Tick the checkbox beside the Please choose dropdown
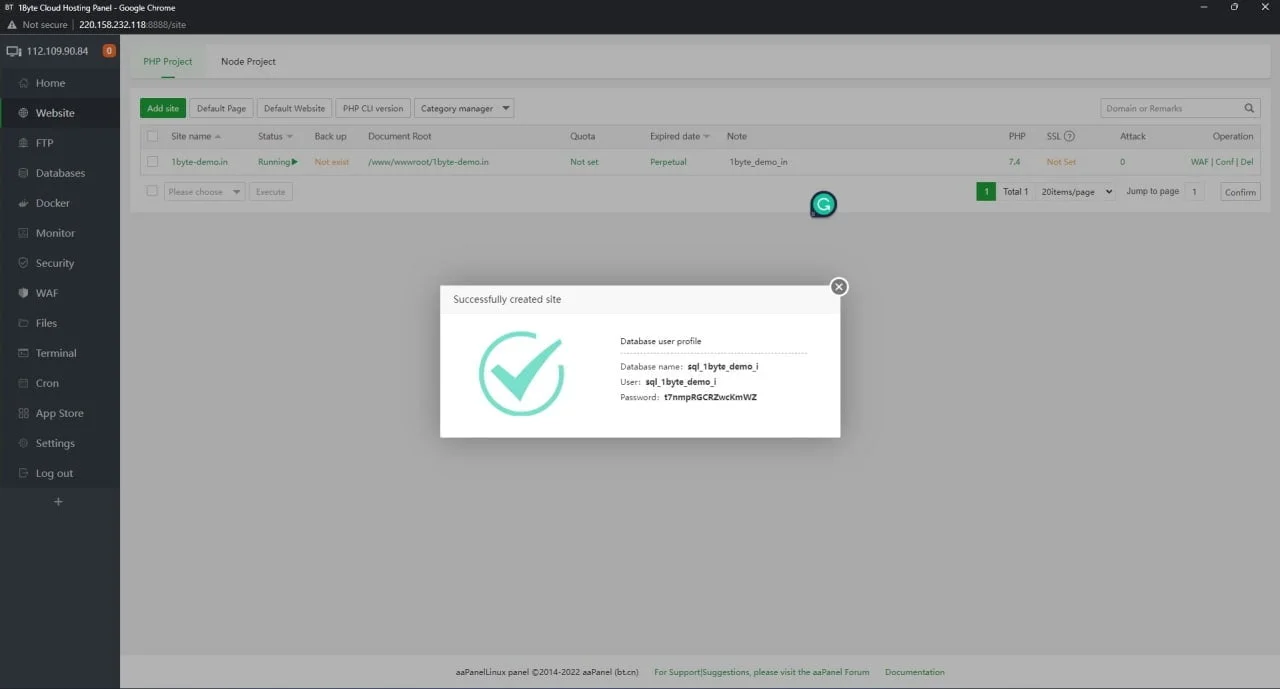1280x689 pixels. (x=152, y=191)
